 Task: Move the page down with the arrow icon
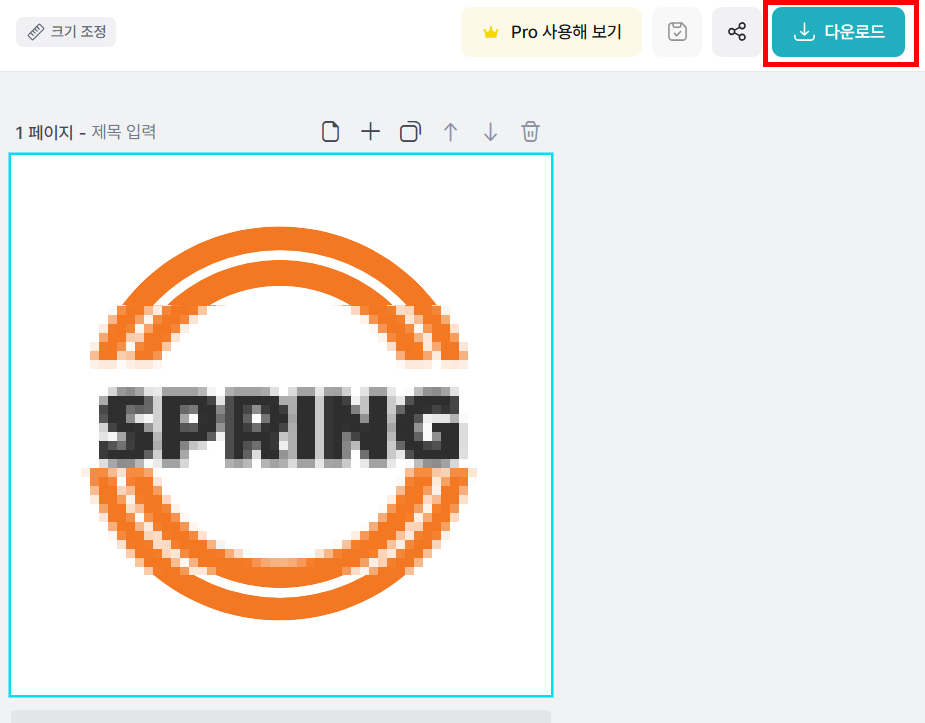coord(490,131)
